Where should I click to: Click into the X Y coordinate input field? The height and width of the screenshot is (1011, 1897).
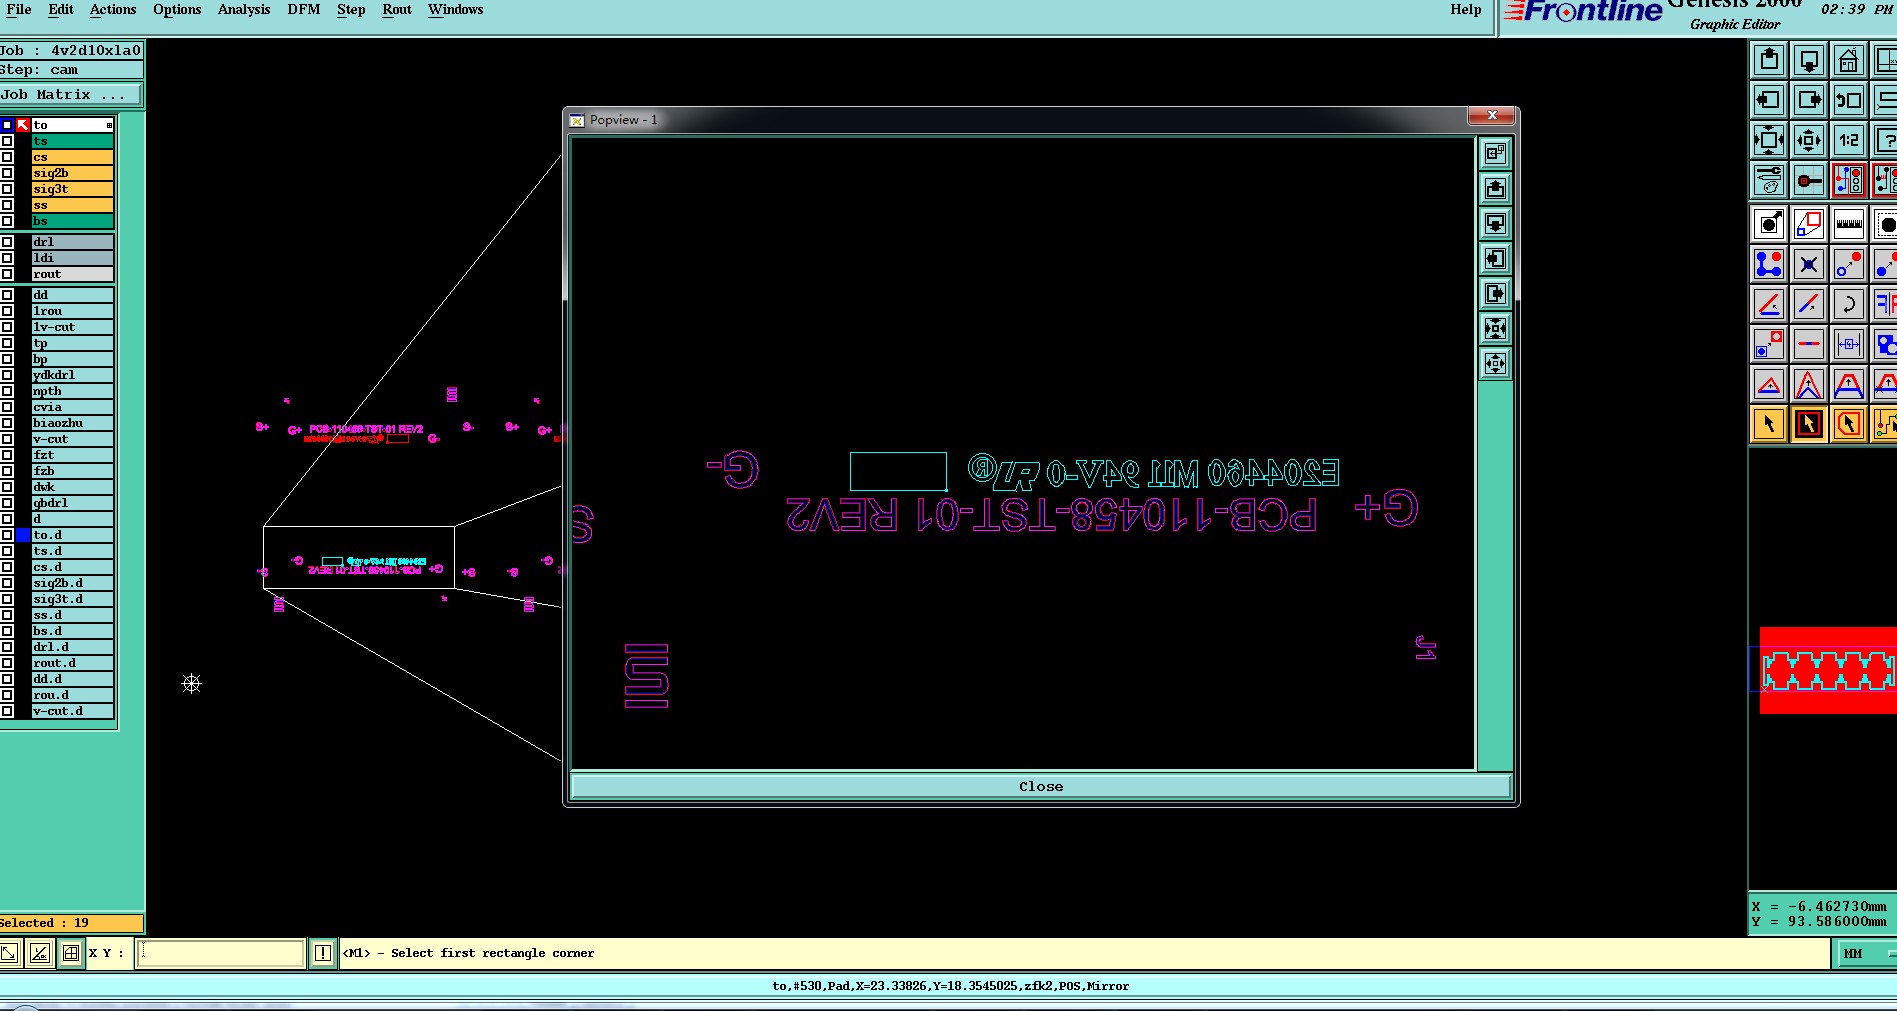(220, 953)
